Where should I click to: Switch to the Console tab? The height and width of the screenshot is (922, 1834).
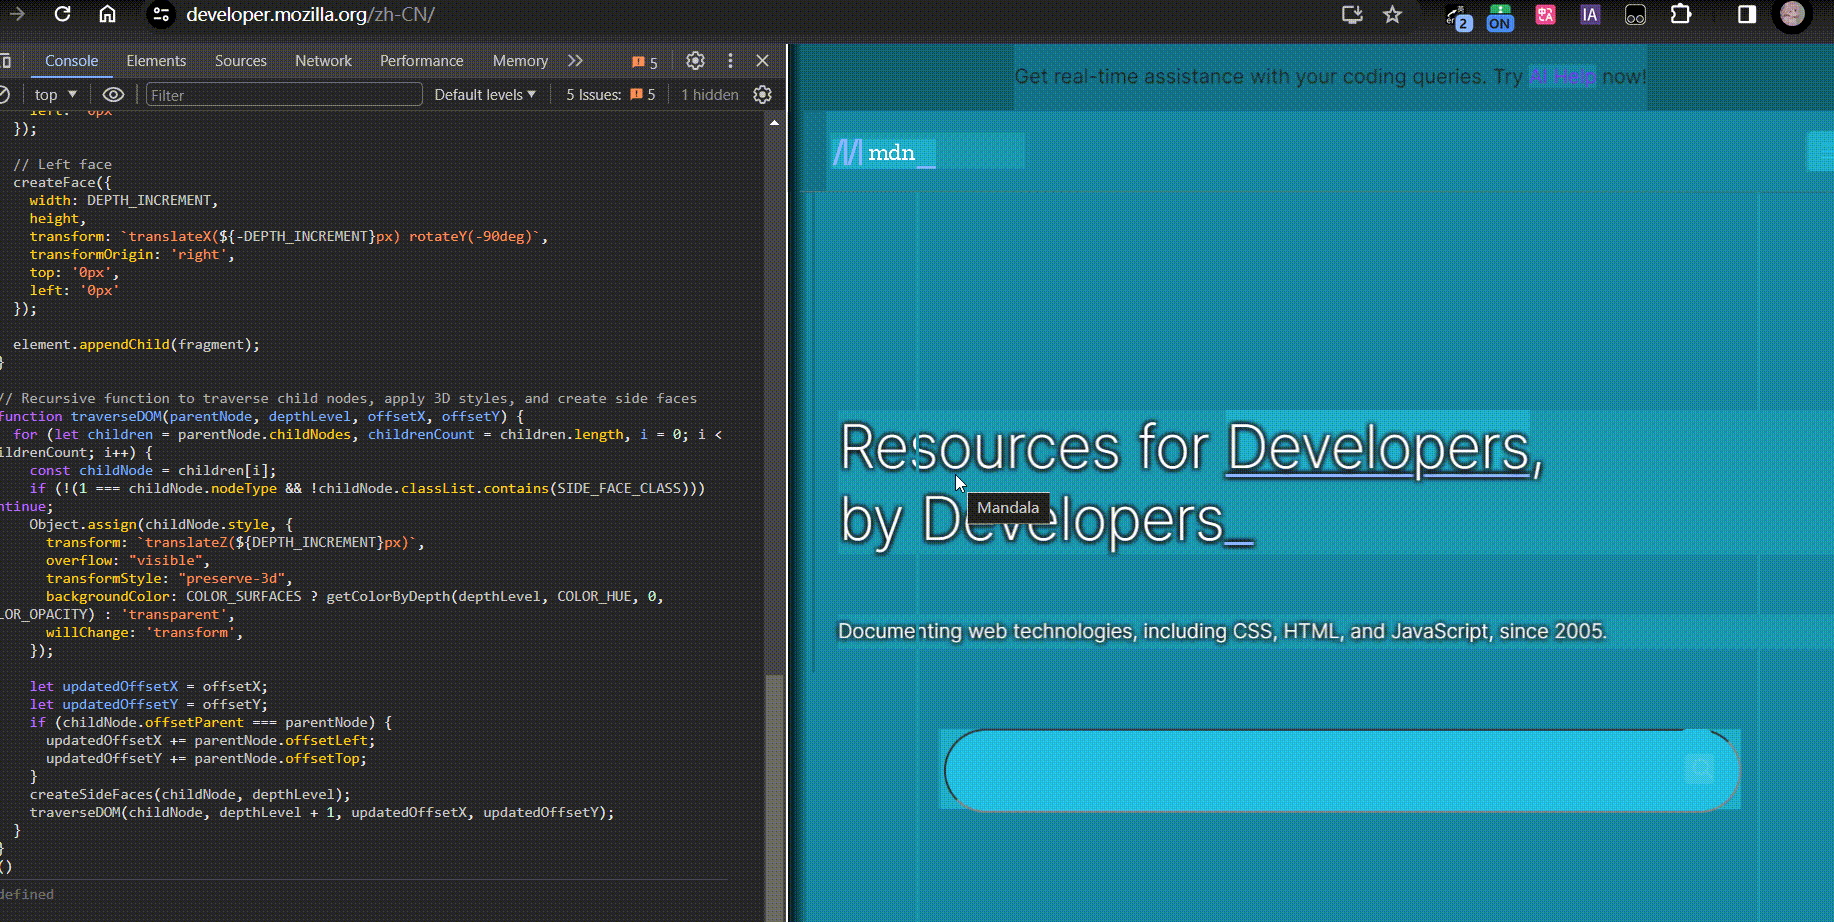click(71, 61)
